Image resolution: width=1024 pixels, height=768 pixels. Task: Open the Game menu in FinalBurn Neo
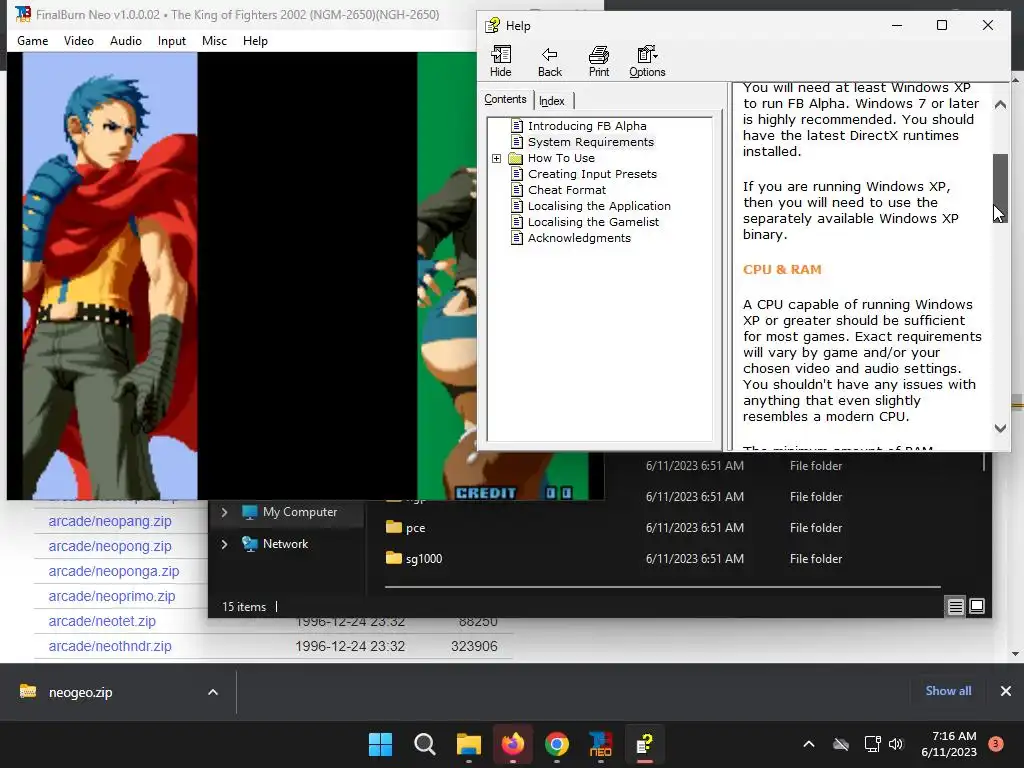[x=33, y=40]
